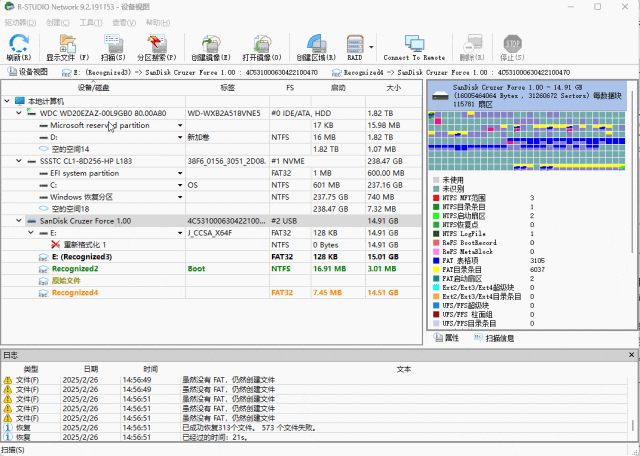The height and width of the screenshot is (456, 640).
Task: Collapse SSSTC CL1-8D256-HP drive node
Action: click(x=19, y=161)
